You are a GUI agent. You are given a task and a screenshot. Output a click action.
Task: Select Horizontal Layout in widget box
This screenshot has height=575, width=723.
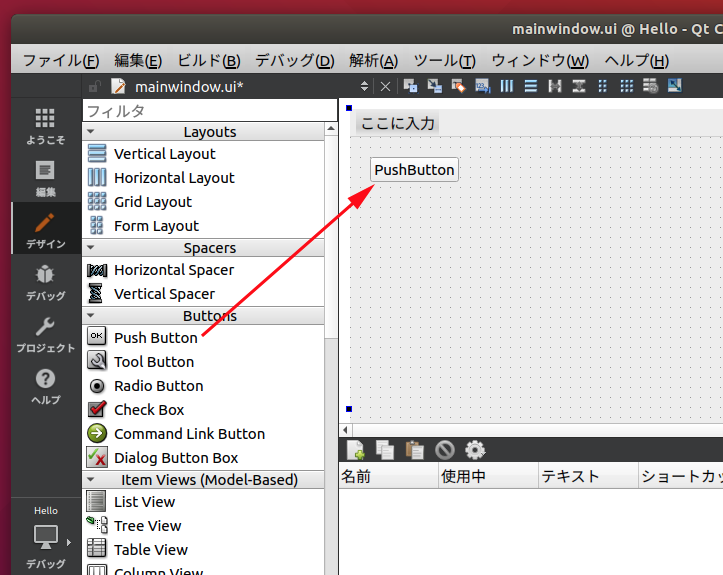[x=204, y=178]
